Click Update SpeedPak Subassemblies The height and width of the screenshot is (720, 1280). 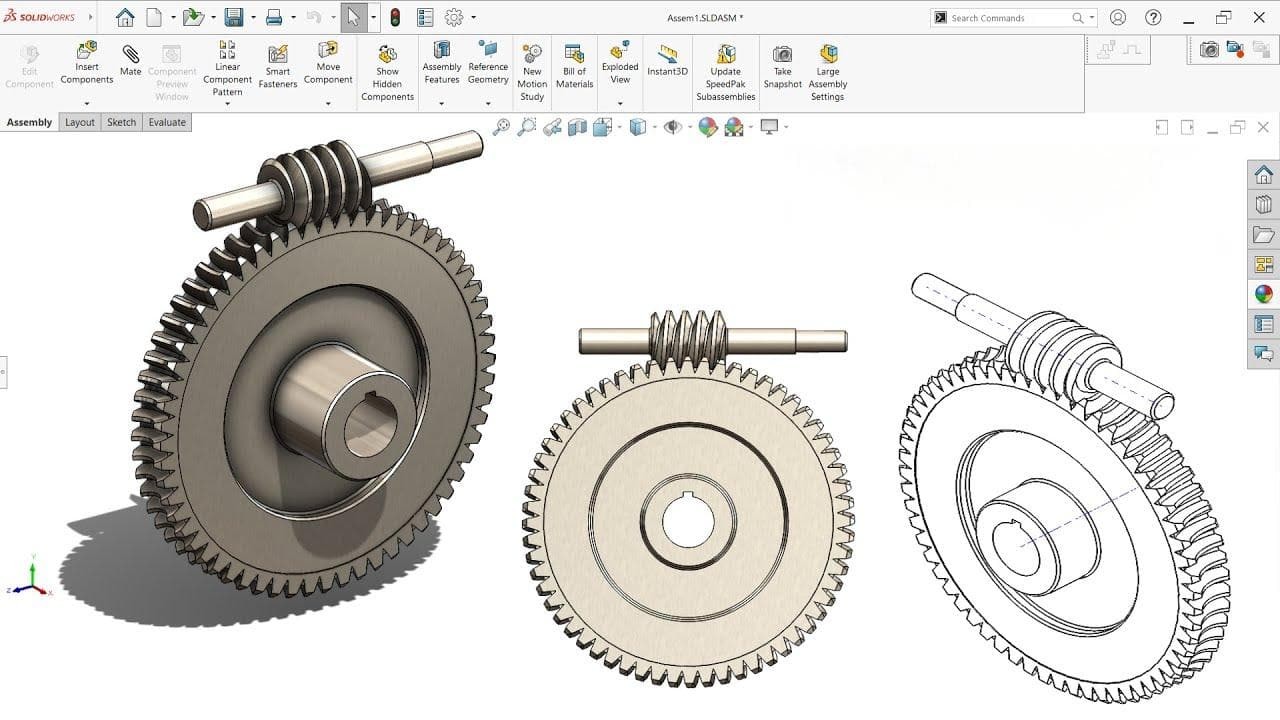(x=726, y=71)
